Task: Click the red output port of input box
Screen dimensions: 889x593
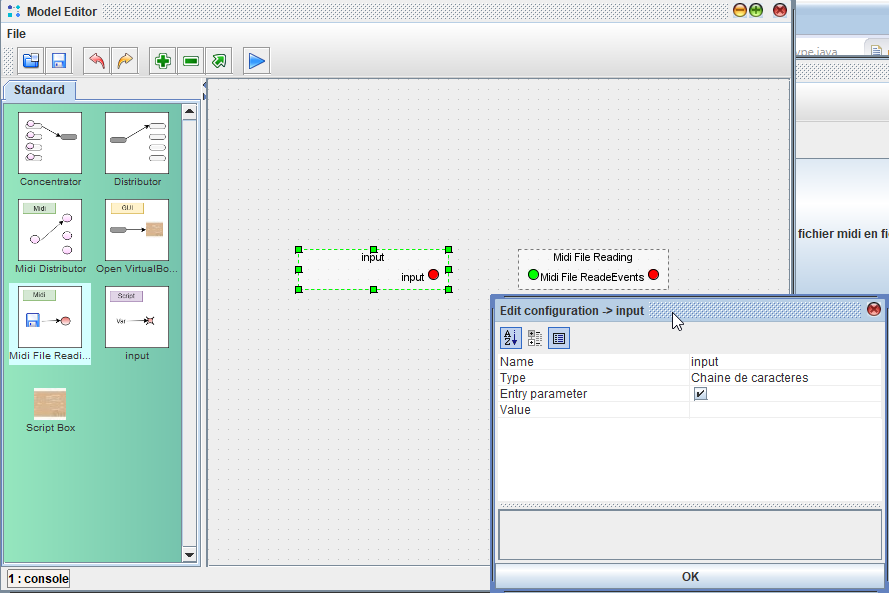Action: click(x=433, y=275)
